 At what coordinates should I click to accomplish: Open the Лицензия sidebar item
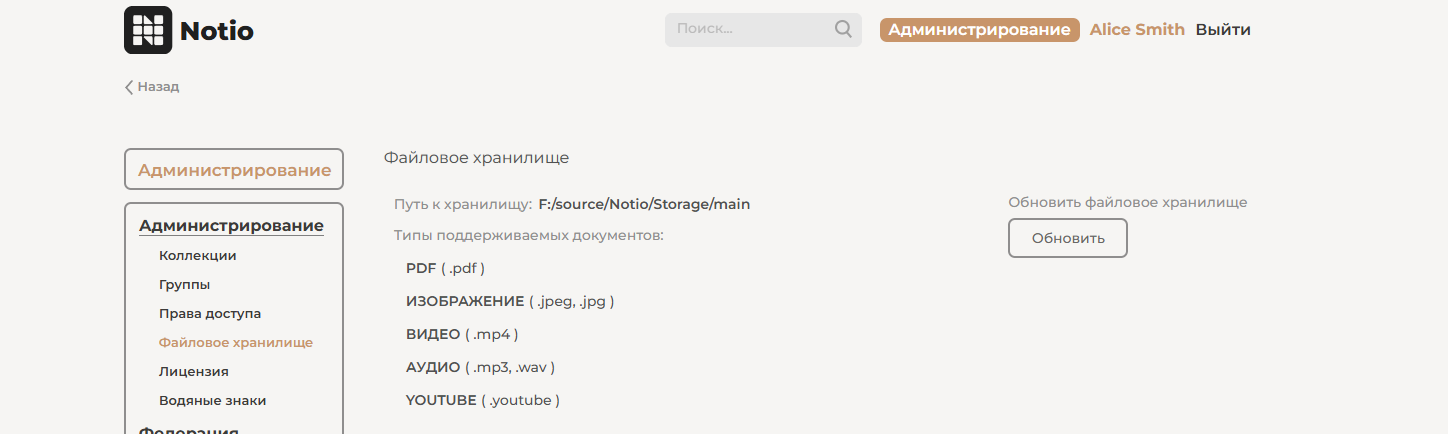coord(193,371)
